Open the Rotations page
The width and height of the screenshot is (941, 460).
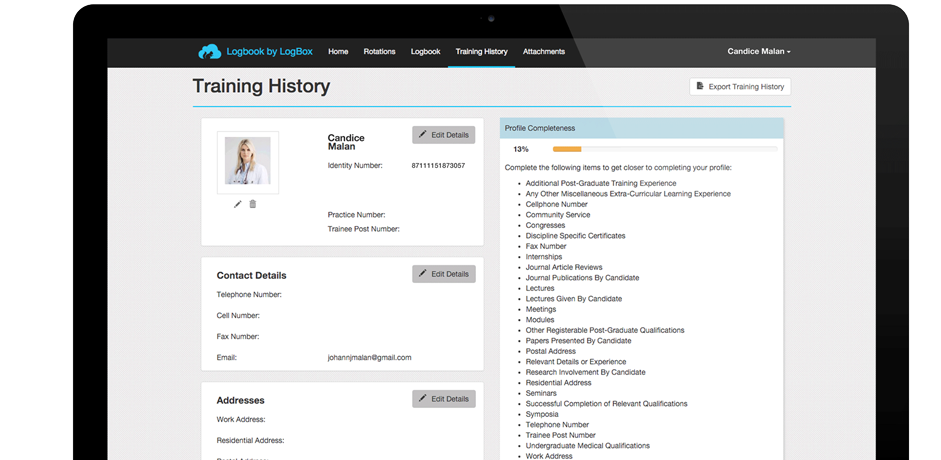[x=379, y=52]
